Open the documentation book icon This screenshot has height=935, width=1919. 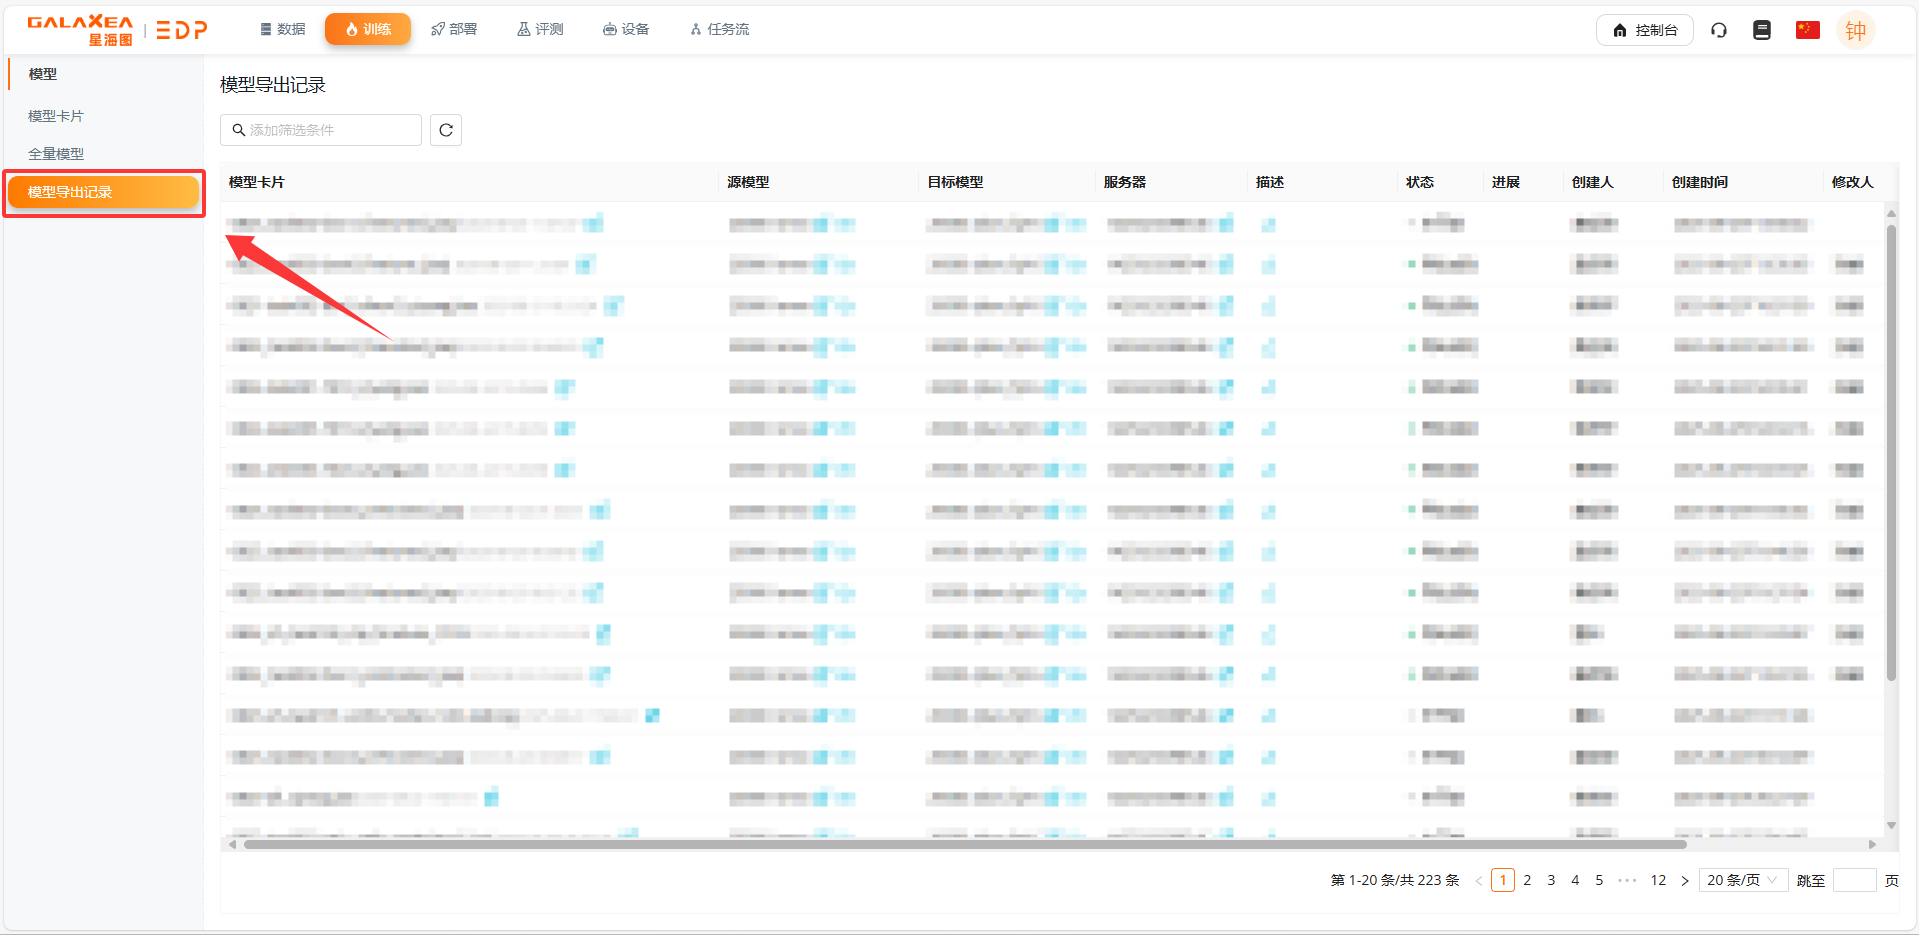pos(1762,30)
